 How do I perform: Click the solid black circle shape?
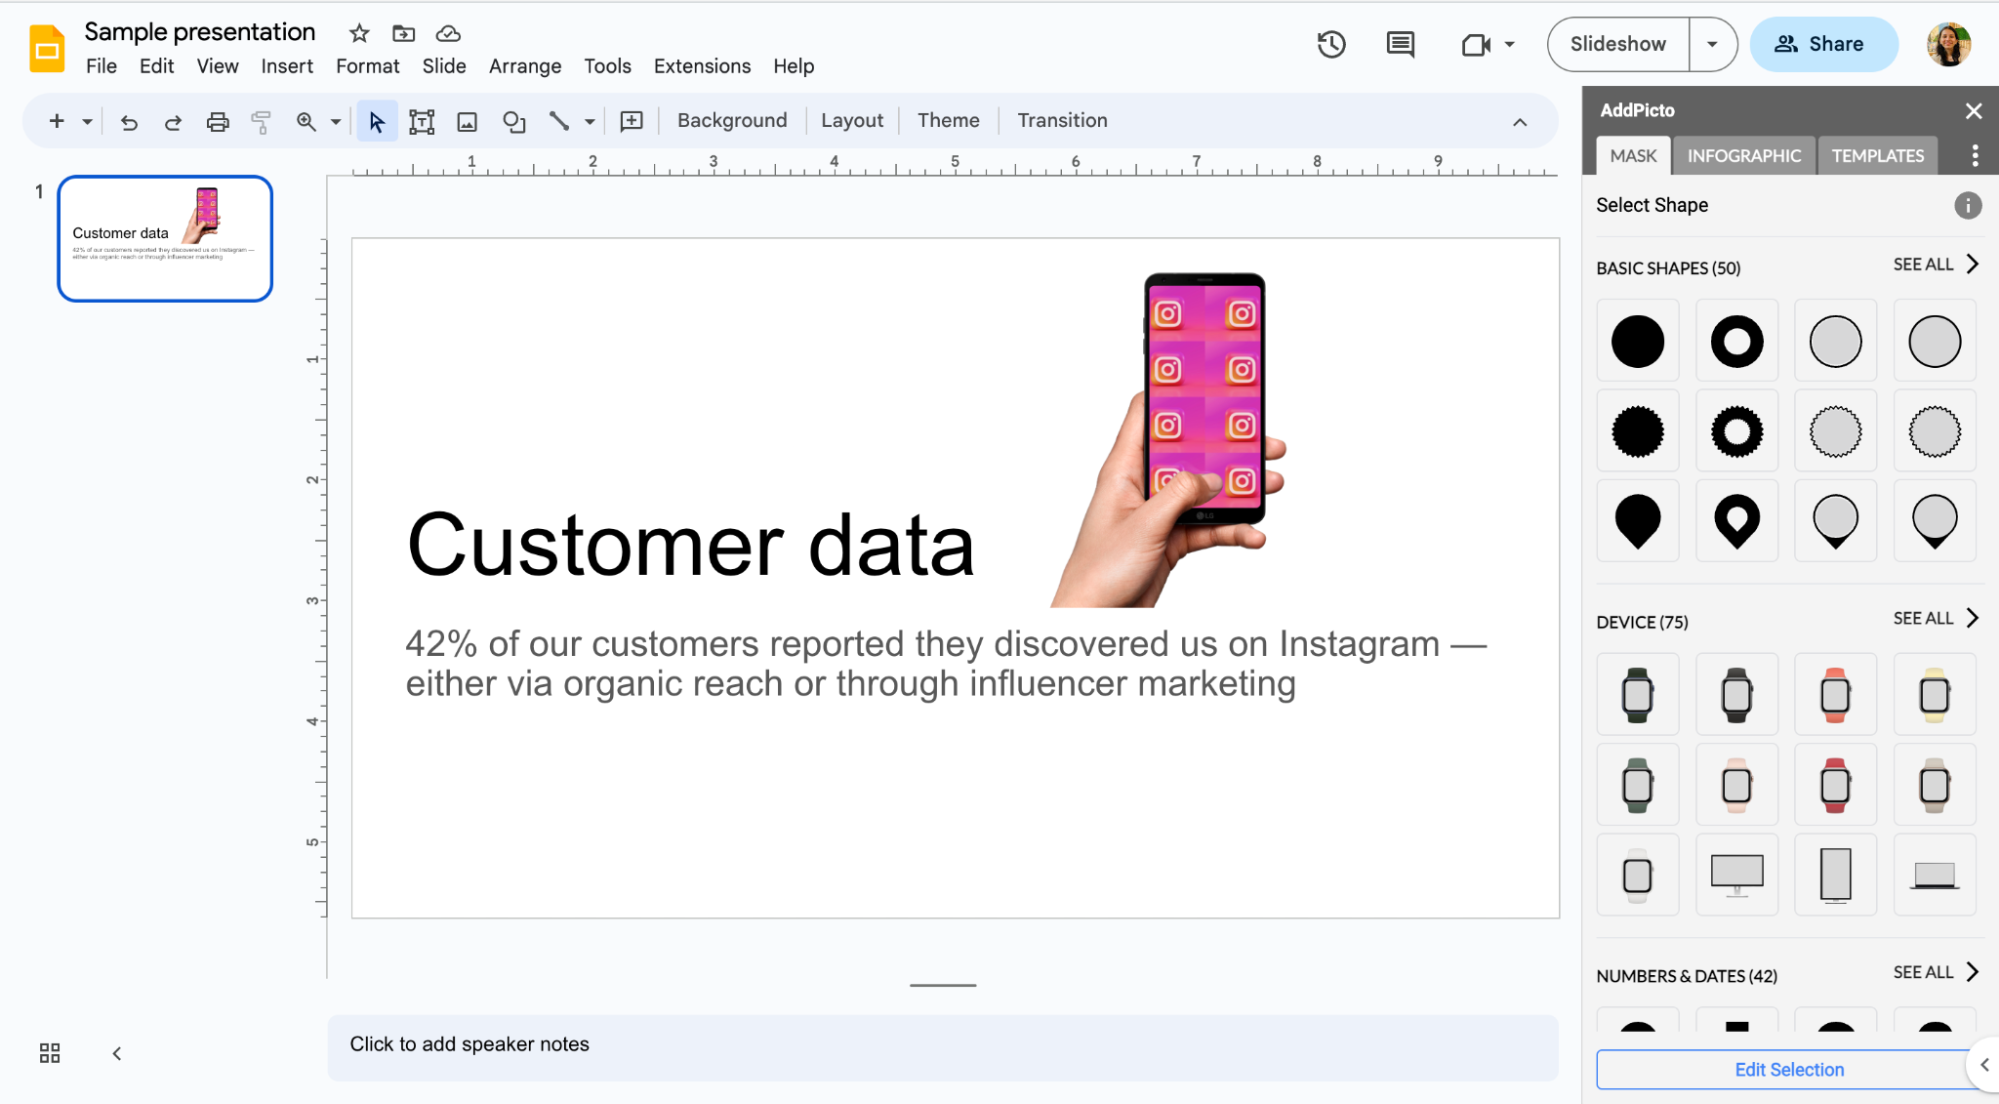(x=1638, y=340)
